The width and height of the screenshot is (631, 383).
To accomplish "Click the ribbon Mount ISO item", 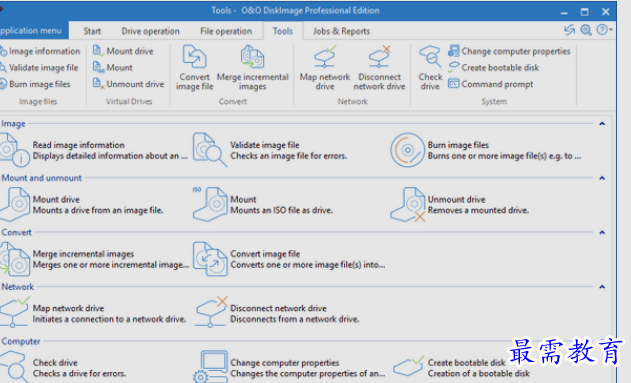I will tap(113, 68).
